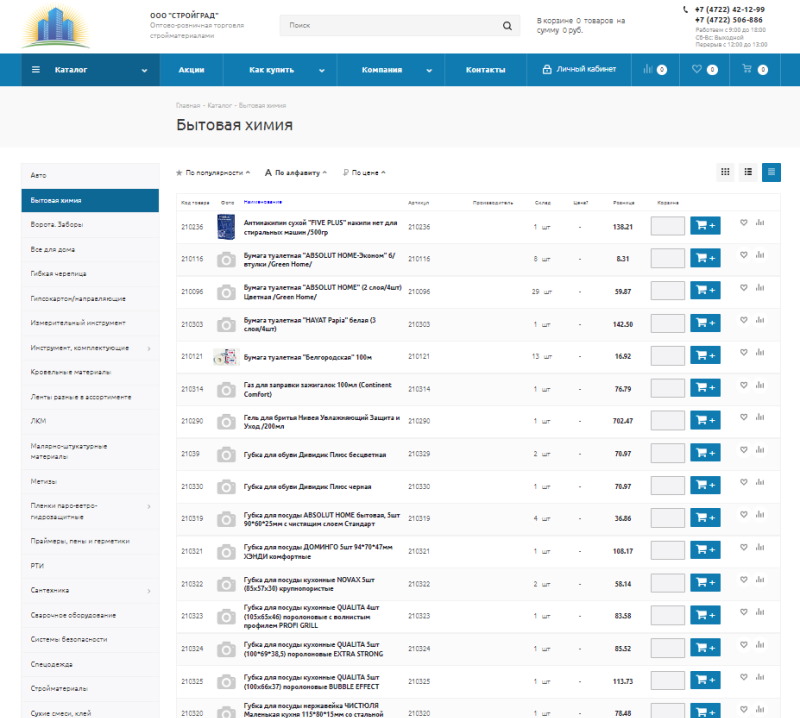Favorite the Бумага туалетная "Белгородская" 100м item
800x718 pixels.
click(x=743, y=352)
